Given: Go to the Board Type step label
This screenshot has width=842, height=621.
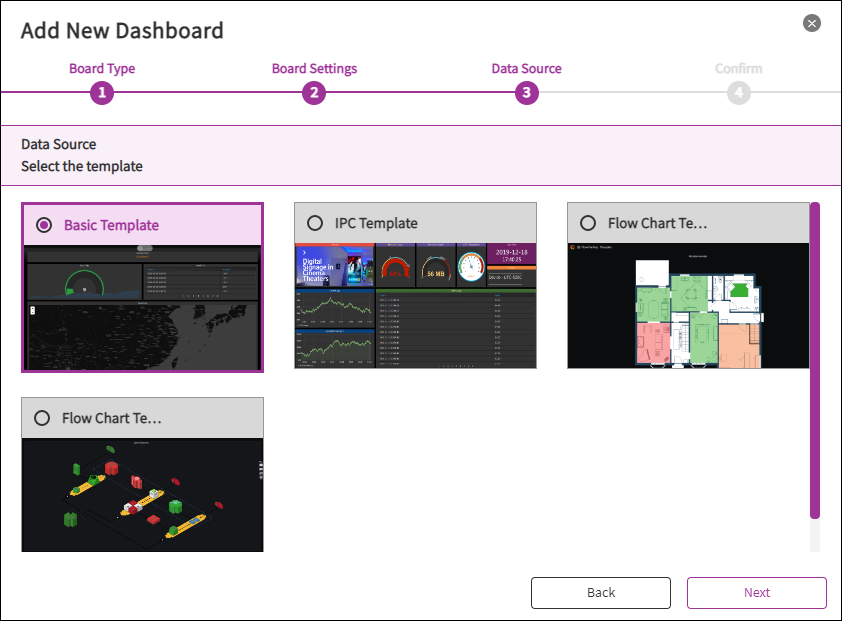Looking at the screenshot, I should (x=102, y=69).
